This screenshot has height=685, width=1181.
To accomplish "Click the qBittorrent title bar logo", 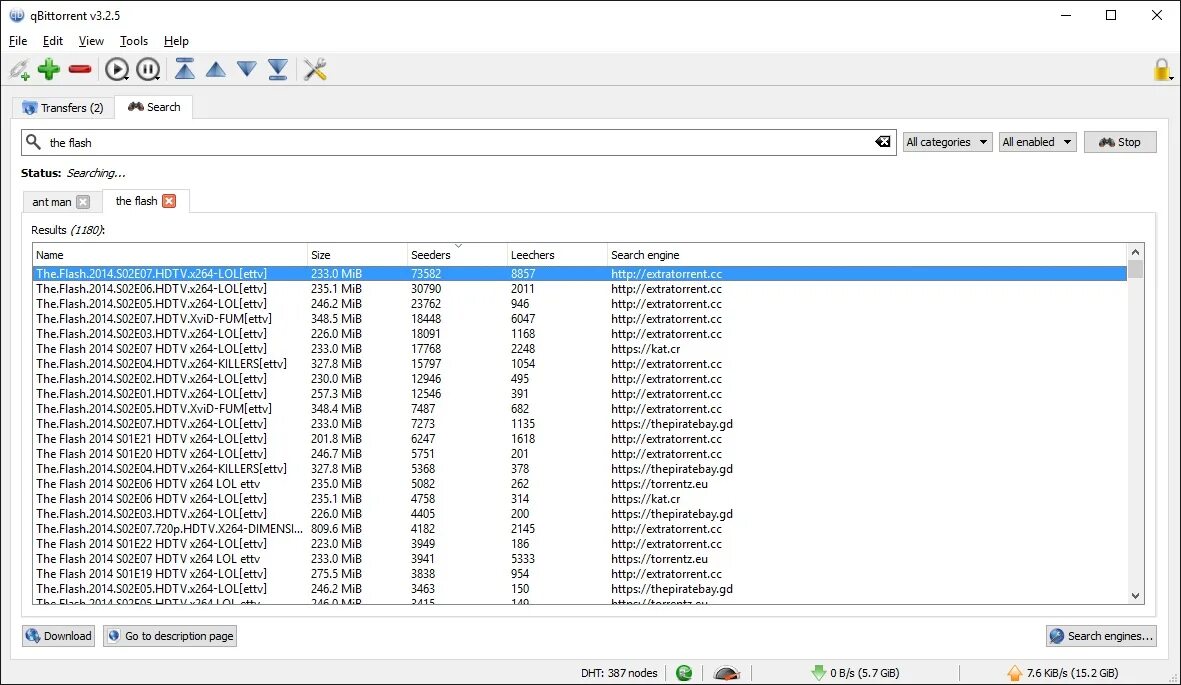I will click(x=16, y=15).
